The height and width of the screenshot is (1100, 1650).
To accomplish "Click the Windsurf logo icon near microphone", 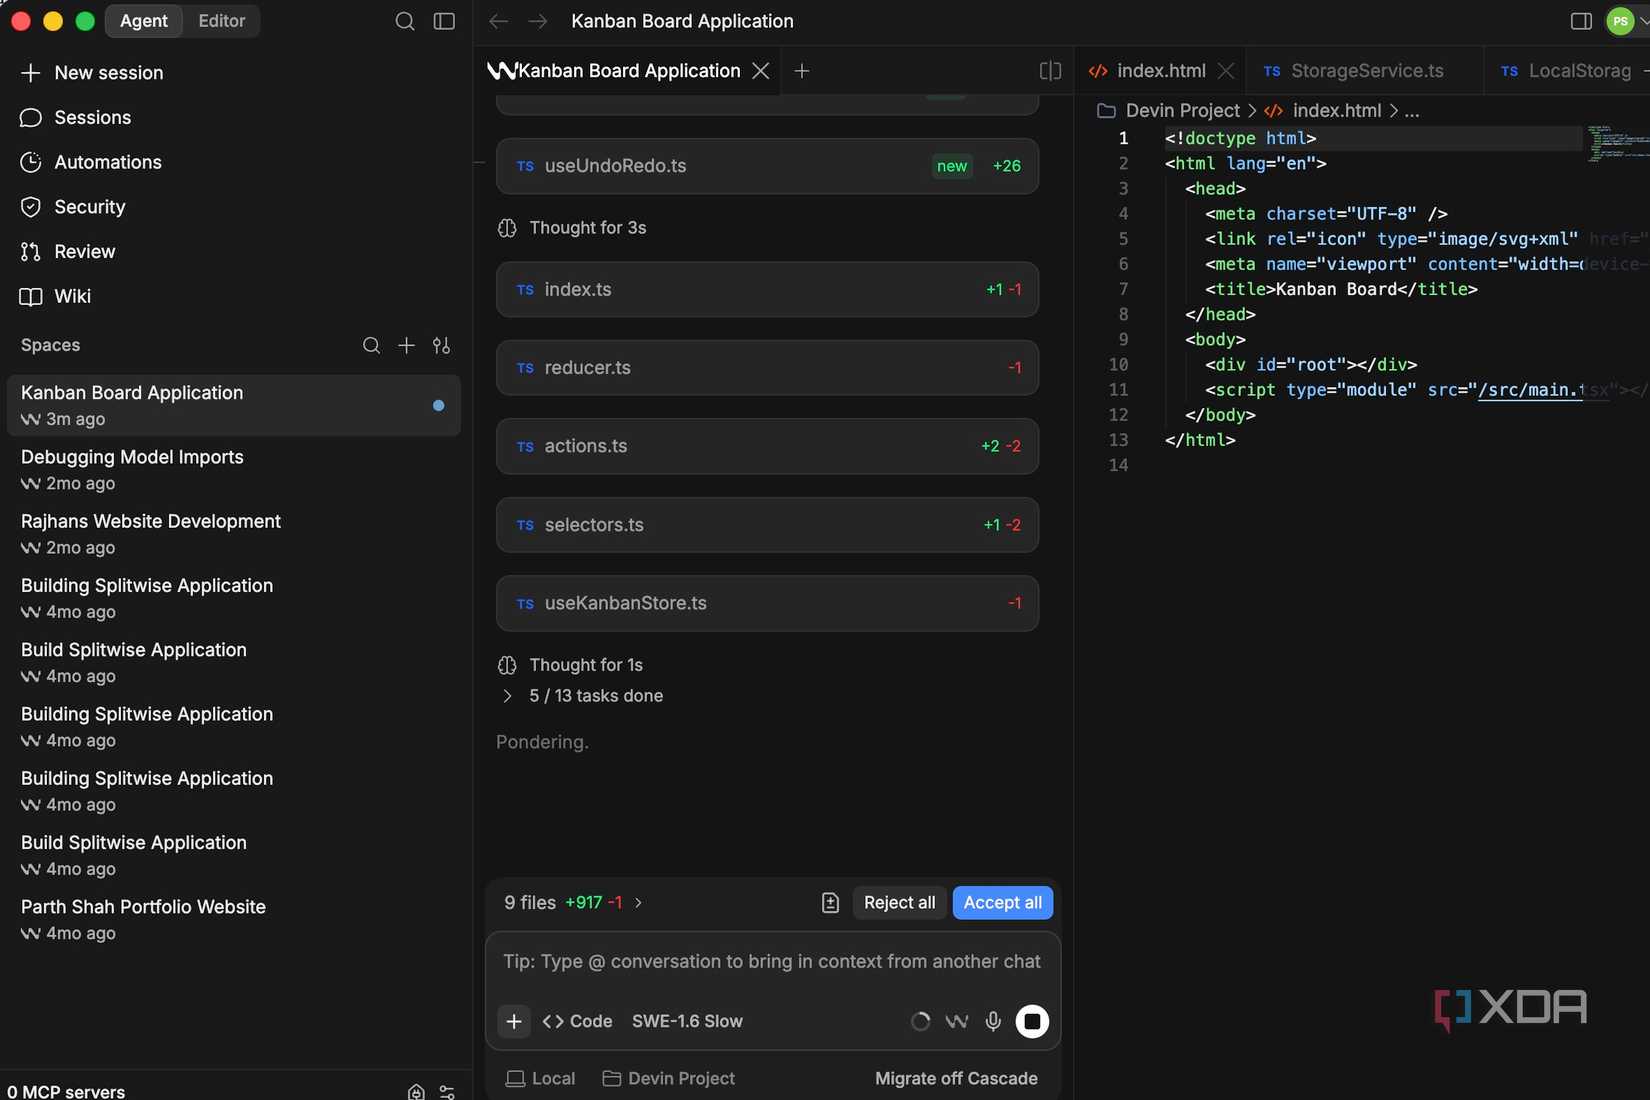I will [957, 1021].
